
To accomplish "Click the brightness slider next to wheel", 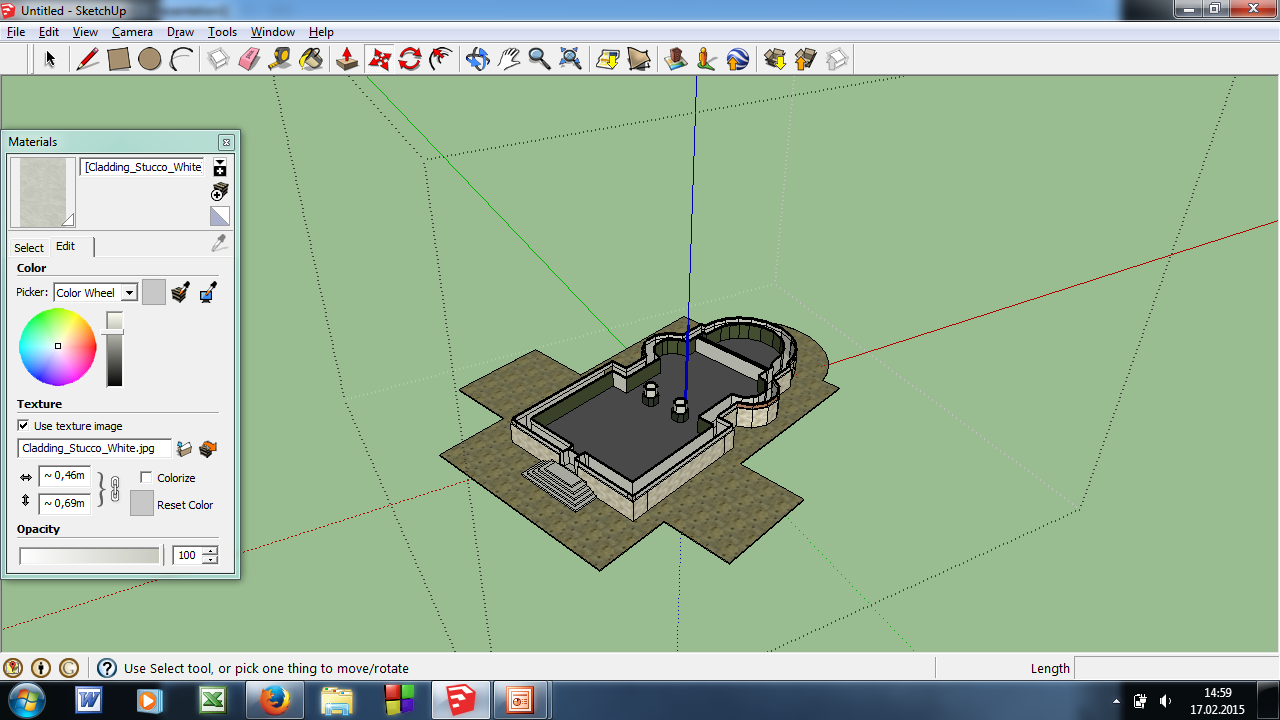I will pyautogui.click(x=115, y=349).
